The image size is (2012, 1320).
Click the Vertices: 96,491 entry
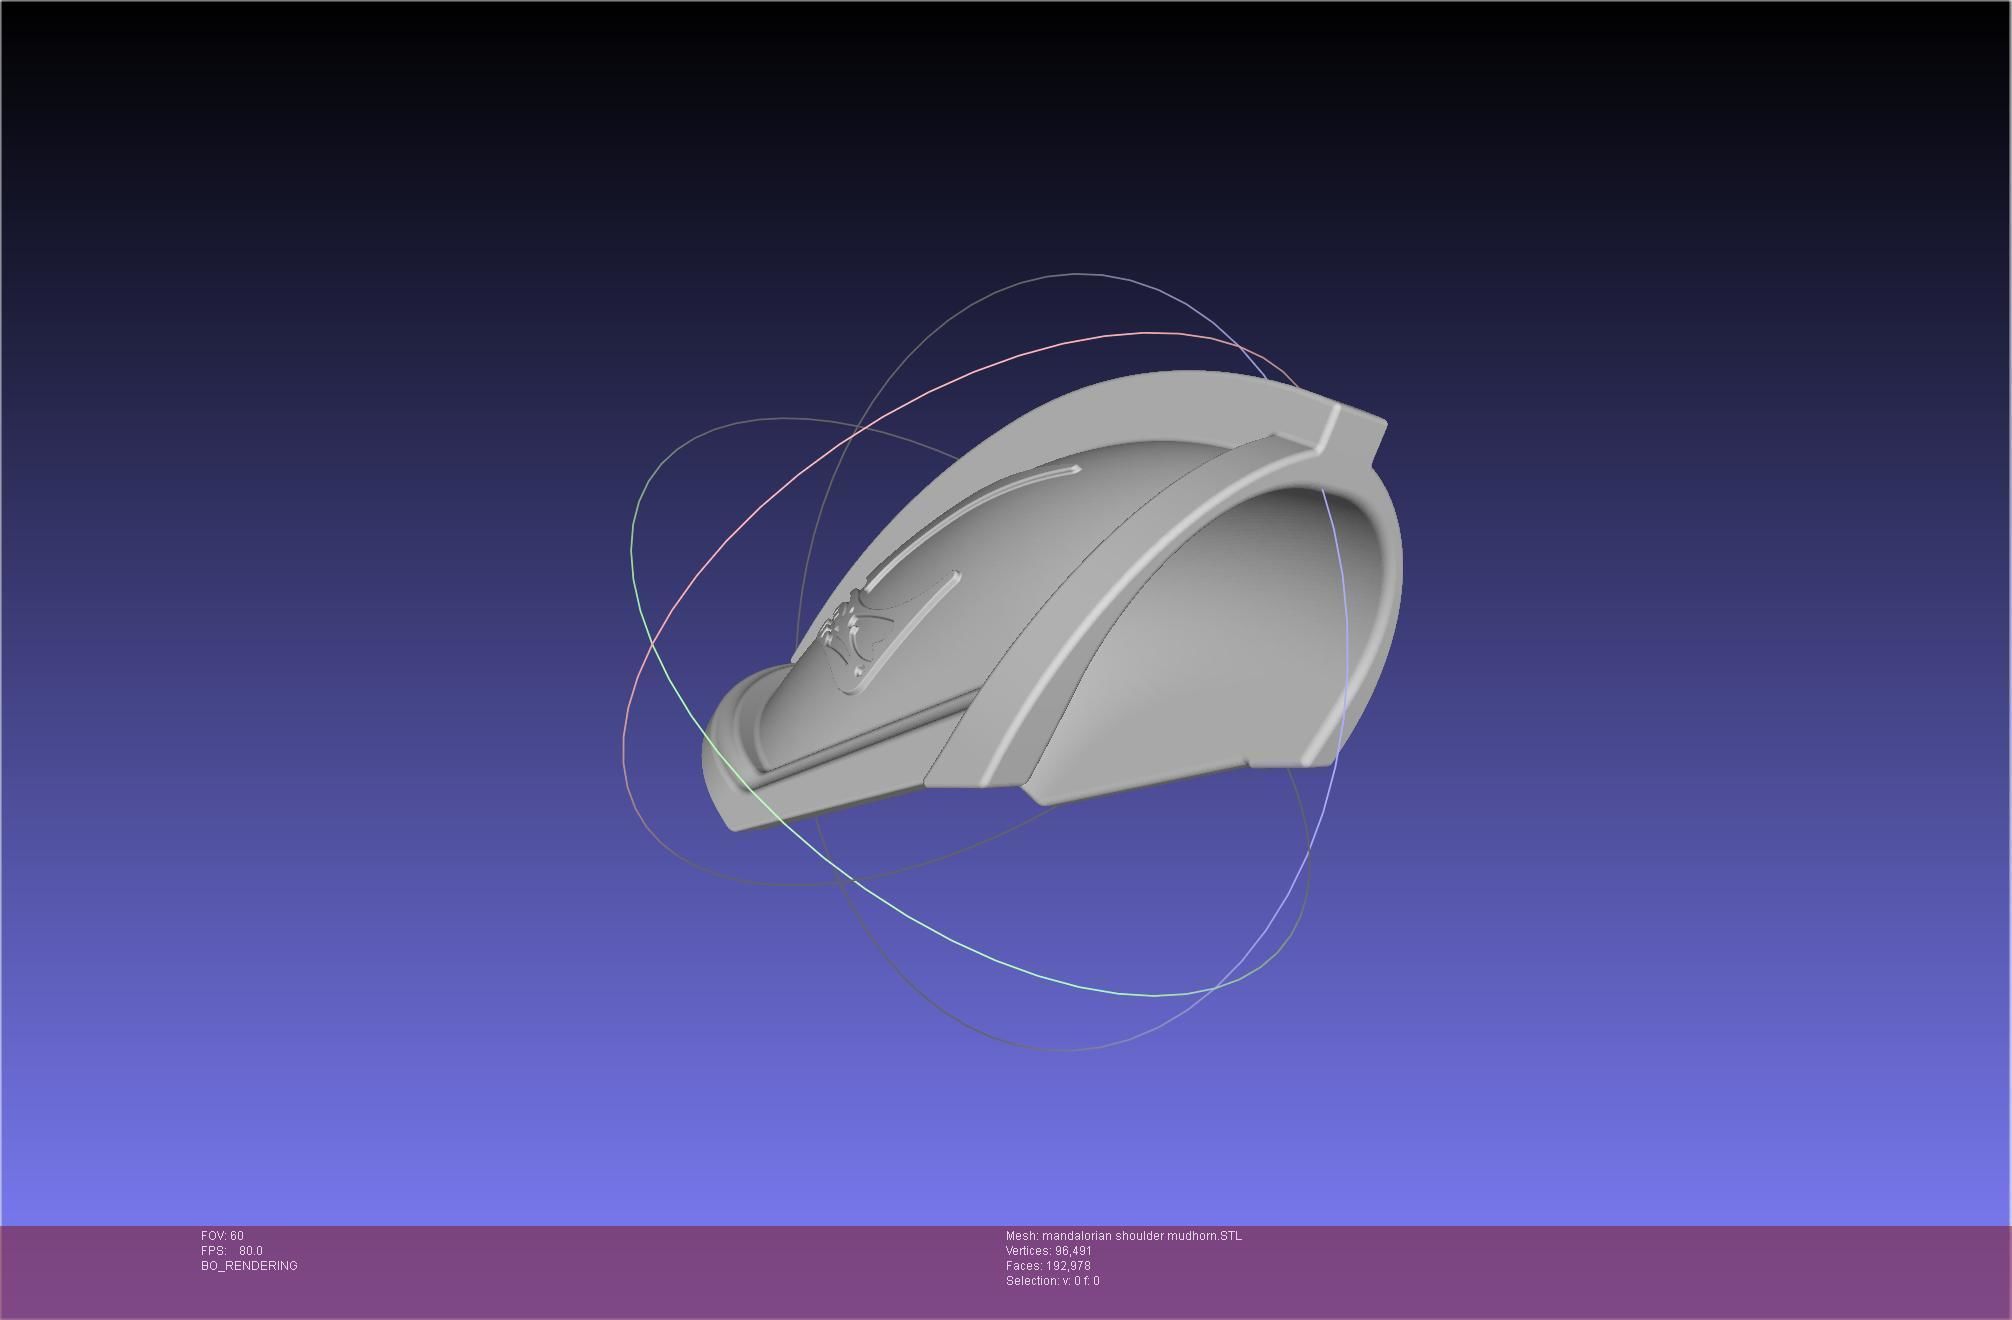(x=1049, y=1251)
